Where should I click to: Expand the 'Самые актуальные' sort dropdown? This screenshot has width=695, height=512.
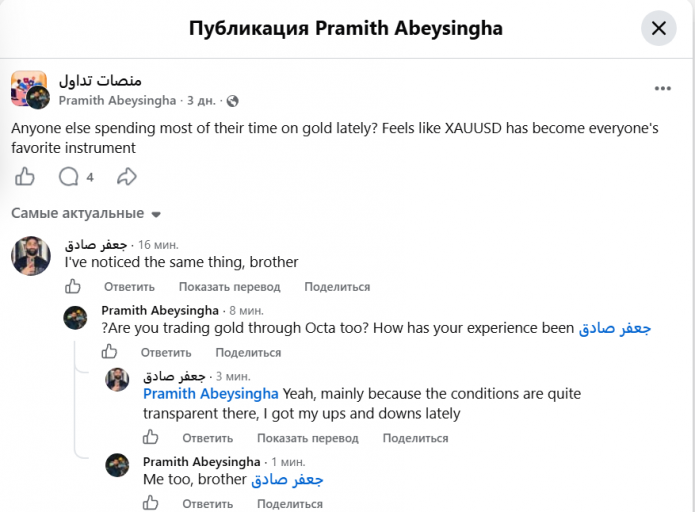coord(86,213)
